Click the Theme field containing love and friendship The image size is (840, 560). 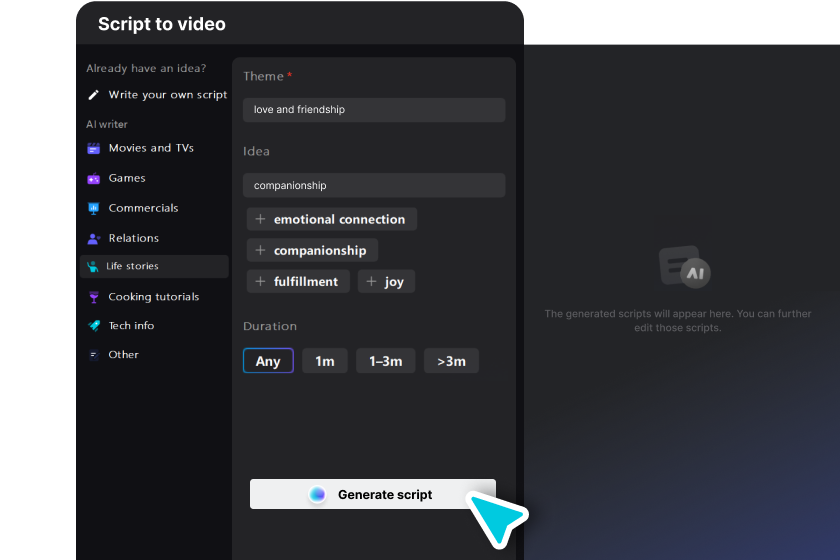374,110
